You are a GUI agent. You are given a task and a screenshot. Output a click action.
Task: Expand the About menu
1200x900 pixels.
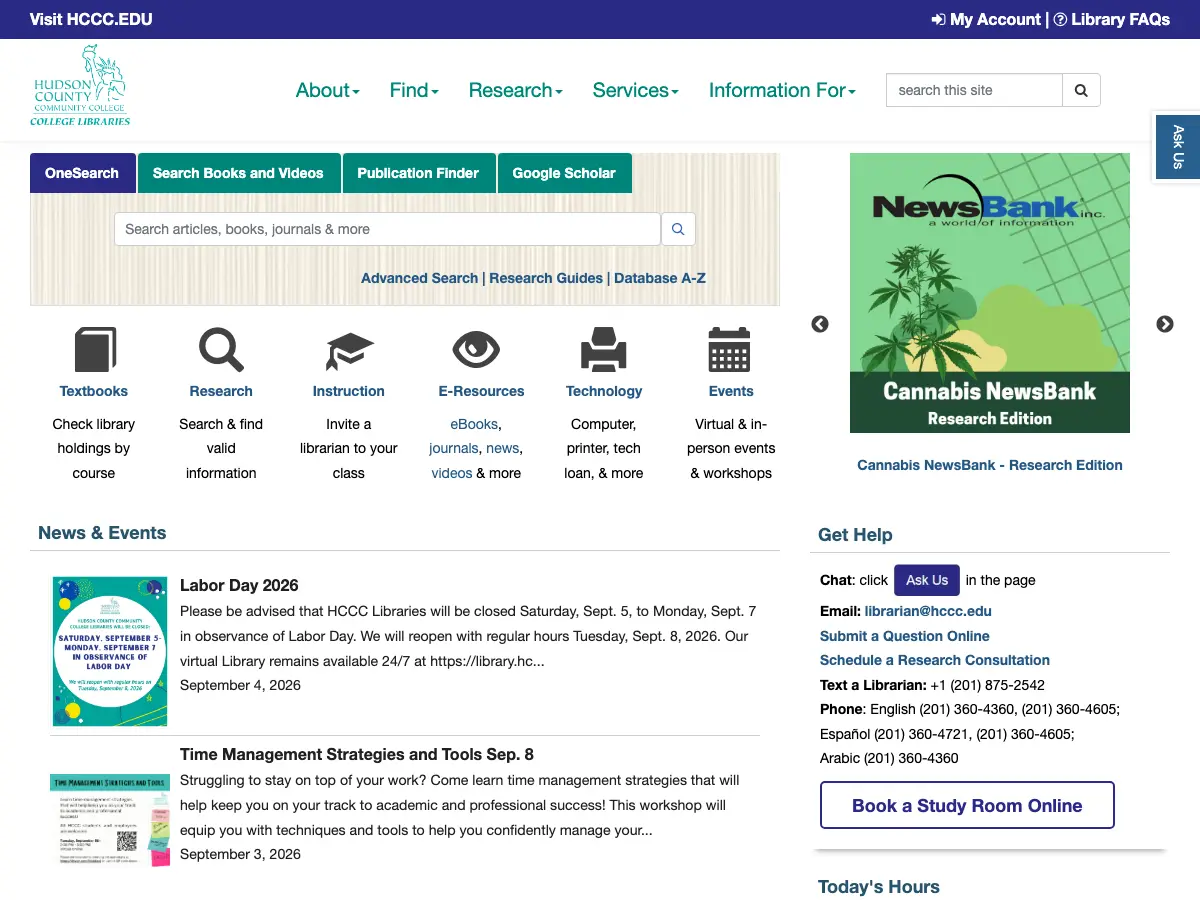click(327, 90)
